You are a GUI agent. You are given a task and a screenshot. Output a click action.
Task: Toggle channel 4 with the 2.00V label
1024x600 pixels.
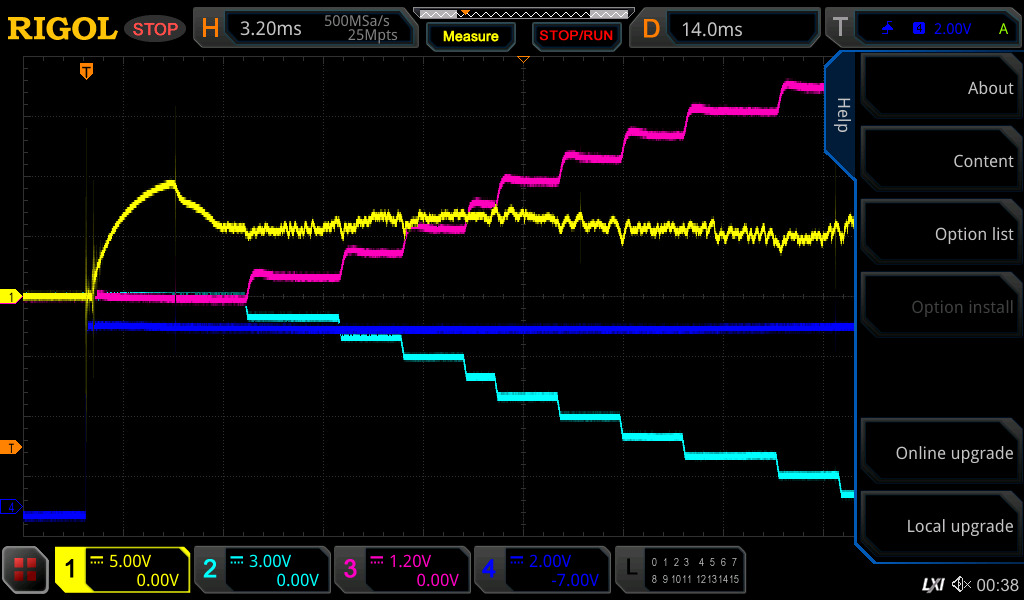541,570
